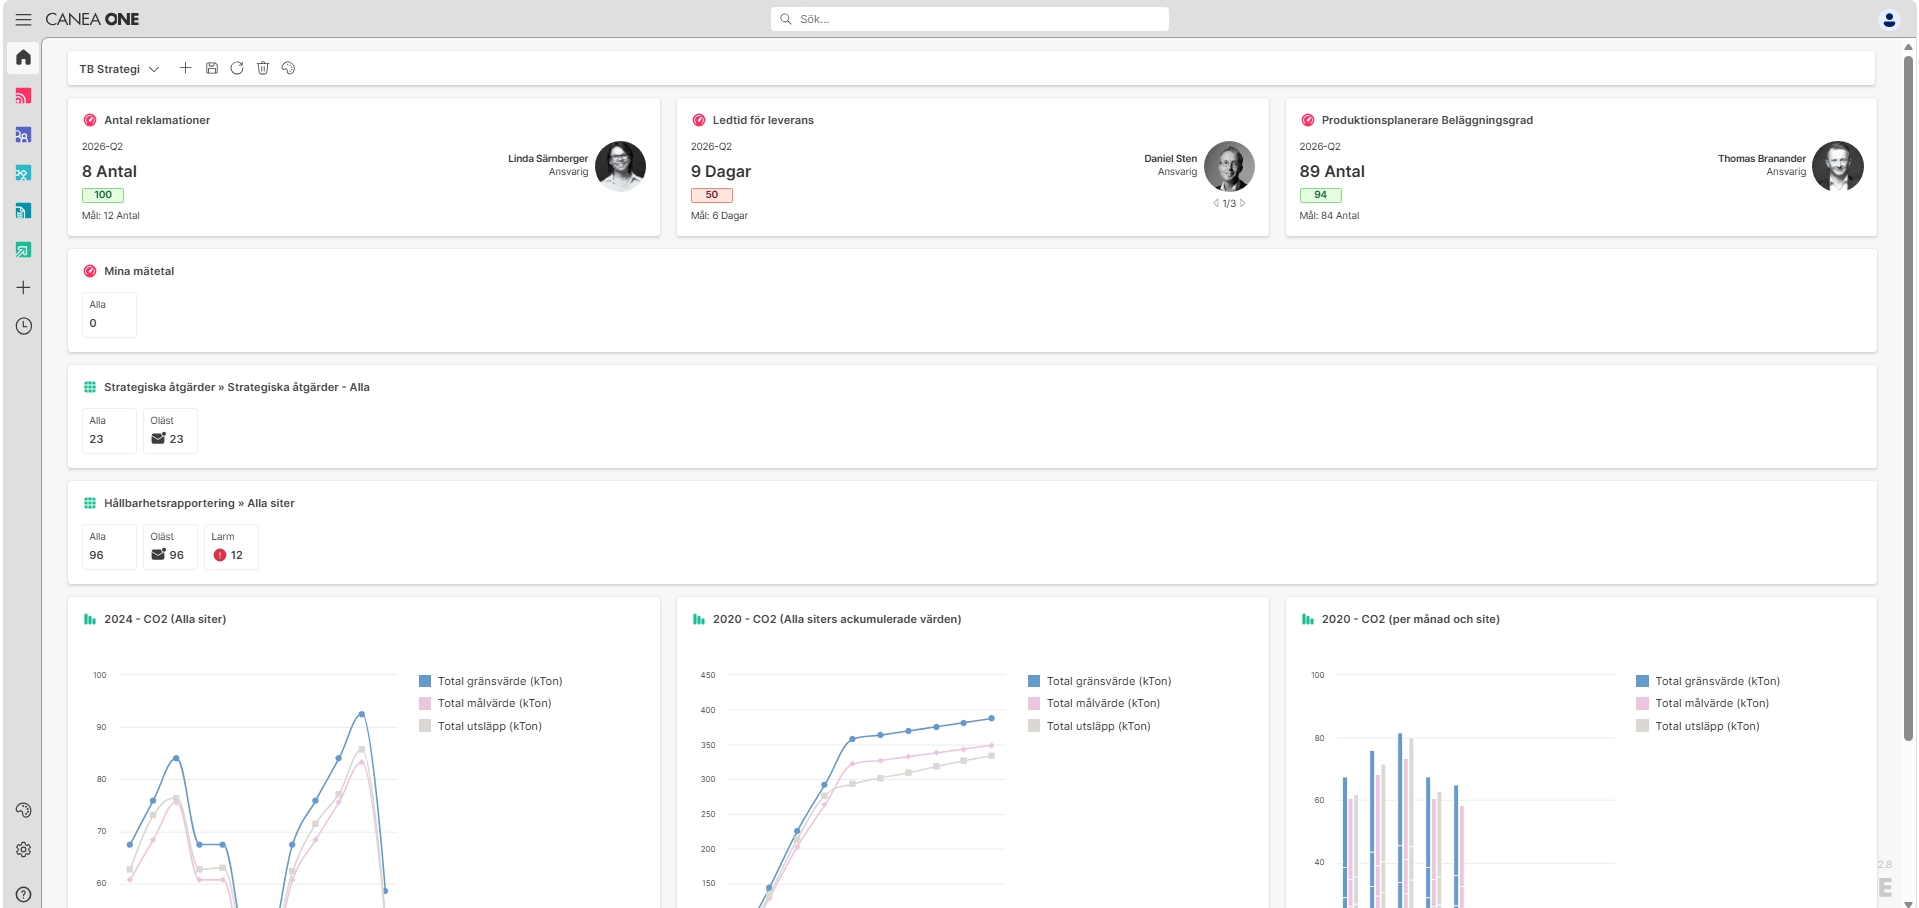
Task: Go to next responsible person arrow
Action: click(x=1243, y=203)
